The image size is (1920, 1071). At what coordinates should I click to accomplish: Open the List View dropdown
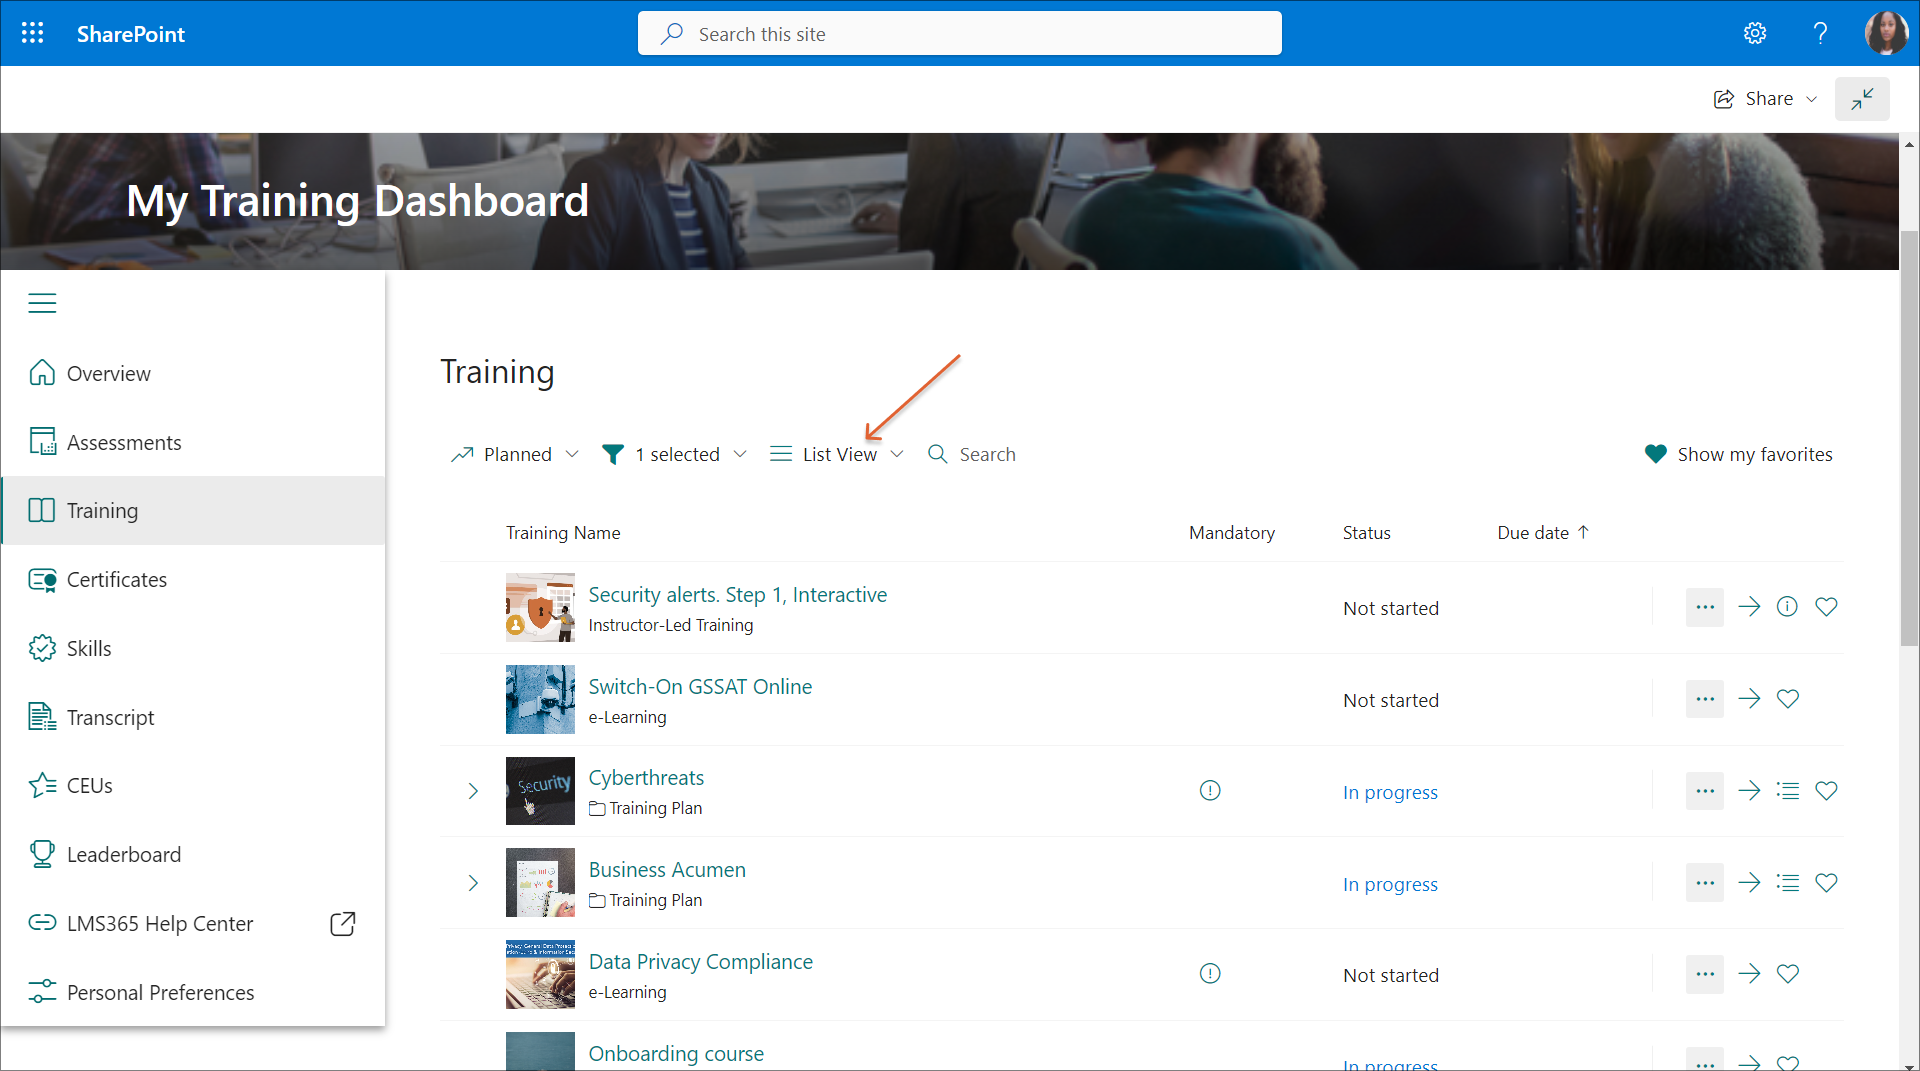(x=837, y=454)
